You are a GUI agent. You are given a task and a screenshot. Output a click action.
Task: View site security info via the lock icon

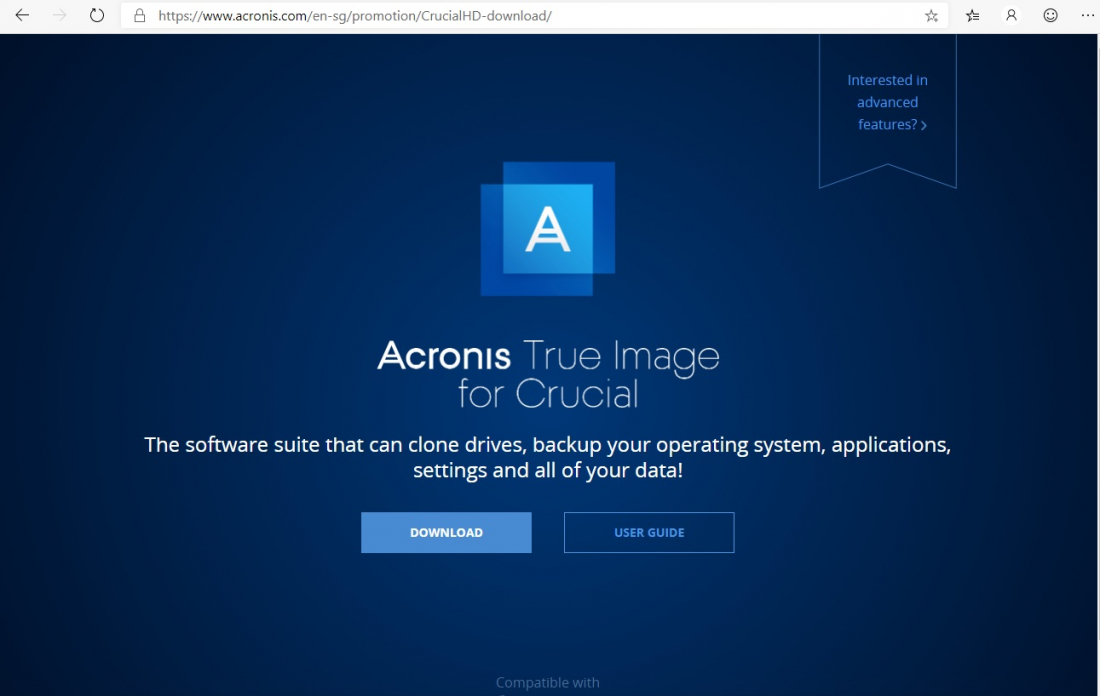[140, 15]
